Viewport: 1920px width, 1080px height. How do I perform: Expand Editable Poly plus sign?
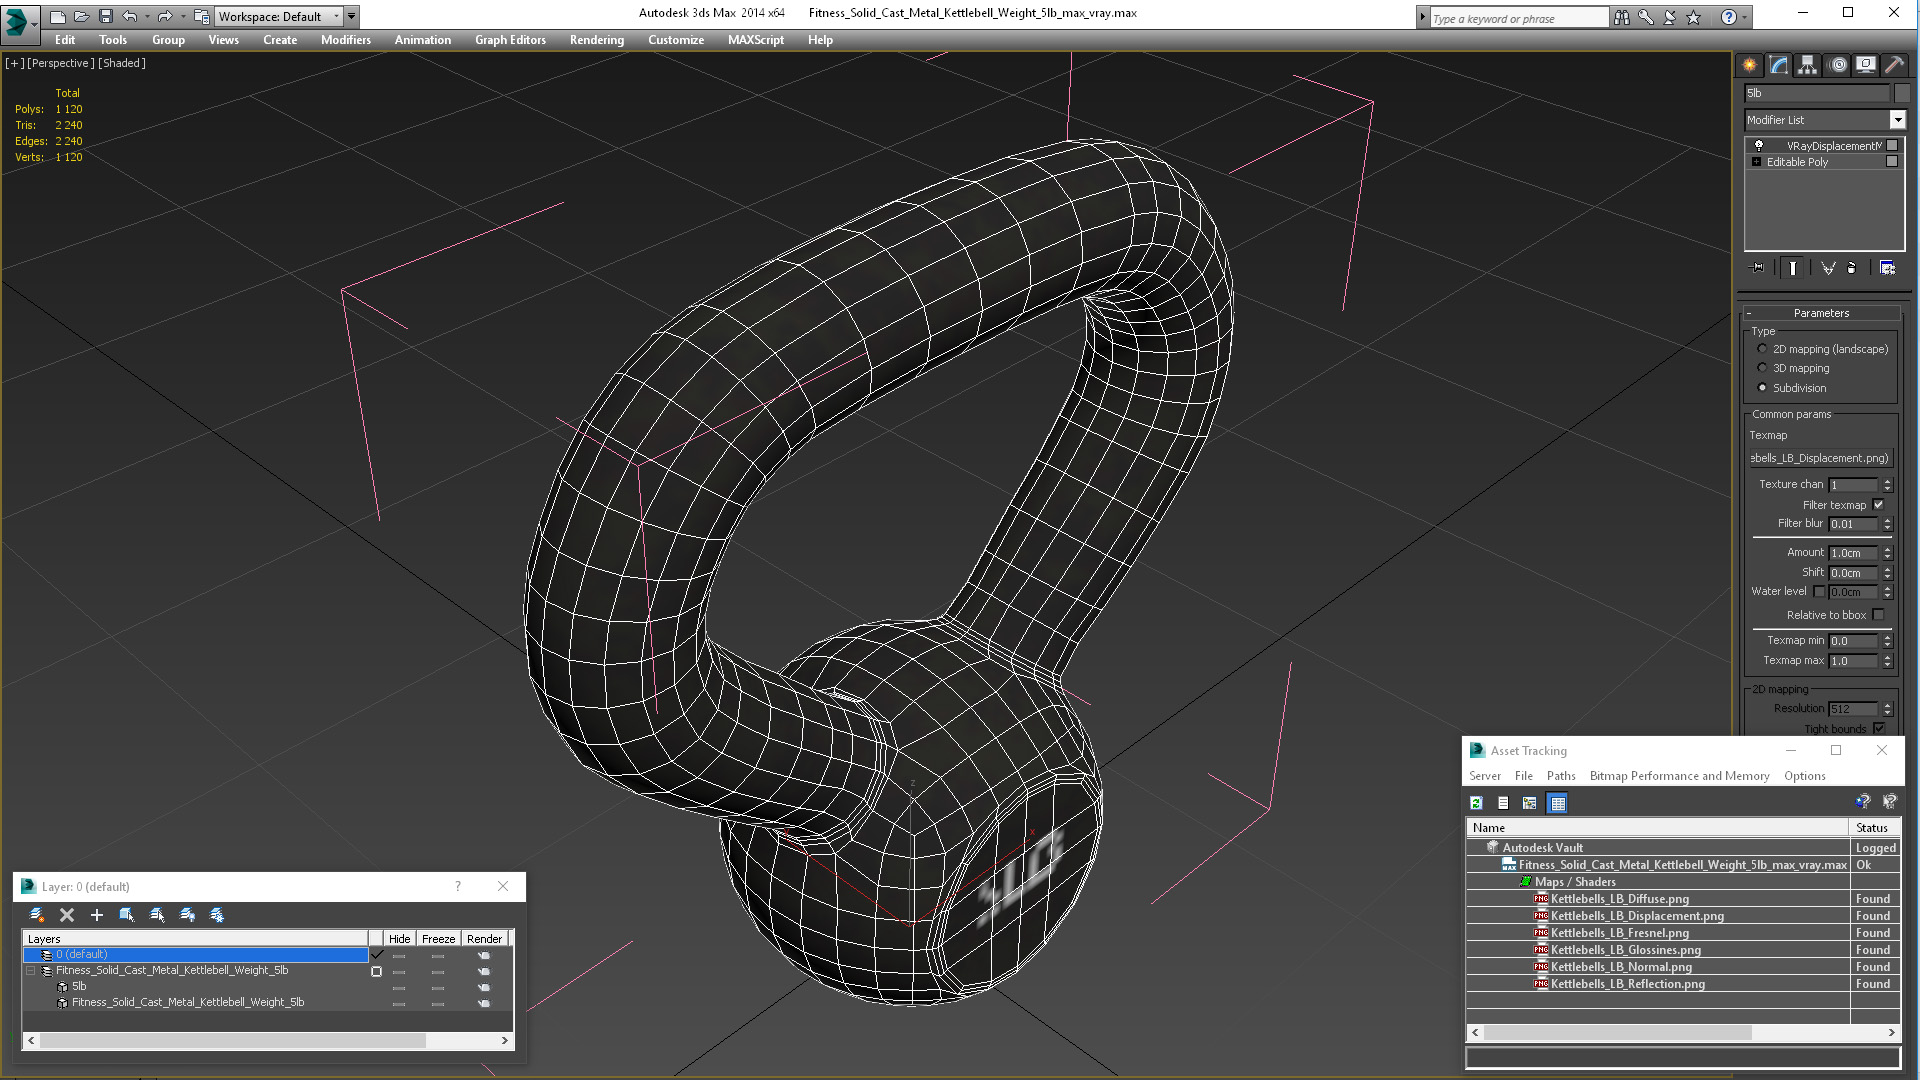[x=1756, y=162]
